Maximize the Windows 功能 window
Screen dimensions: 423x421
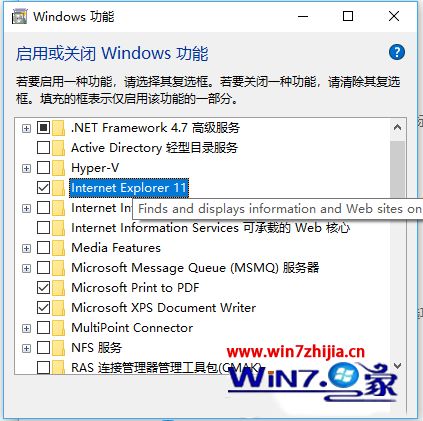pyautogui.click(x=348, y=16)
